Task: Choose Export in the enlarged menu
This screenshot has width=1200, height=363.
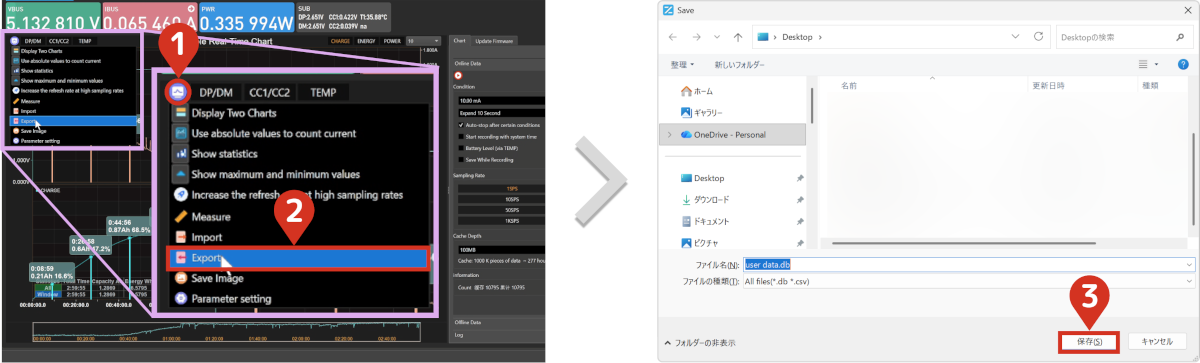Action: [x=297, y=257]
